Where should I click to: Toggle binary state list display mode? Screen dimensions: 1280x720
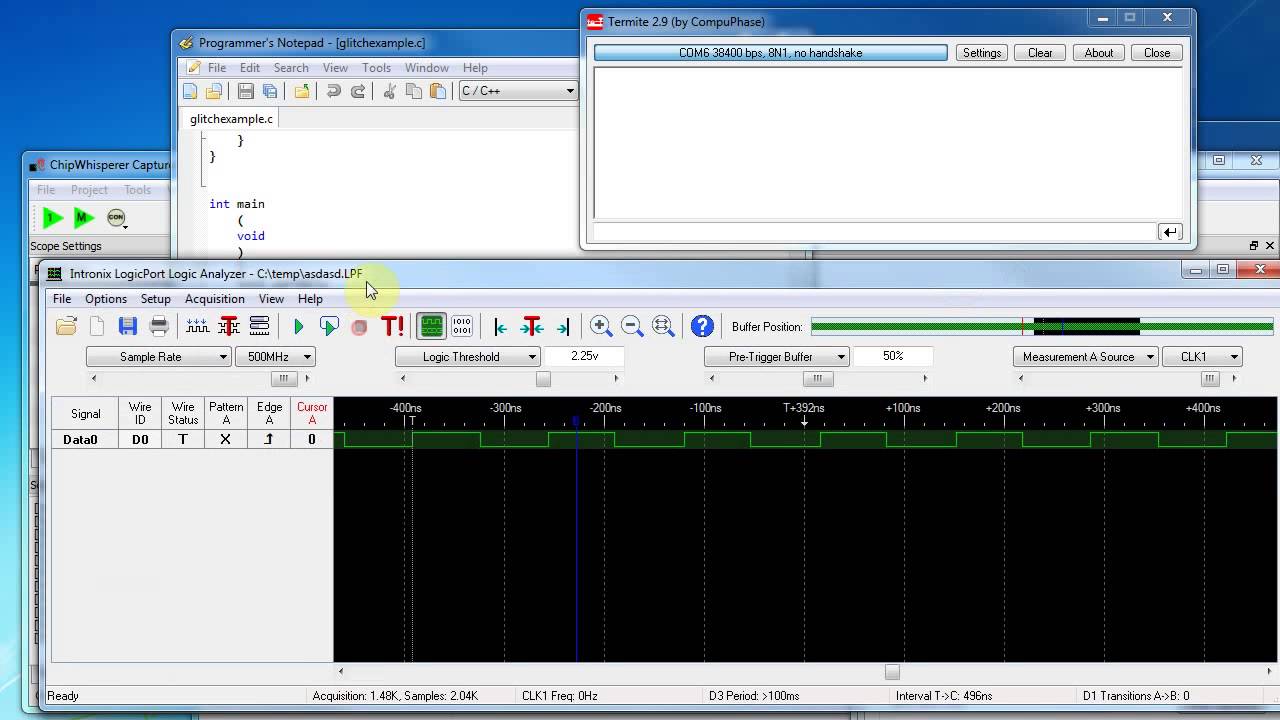(x=462, y=326)
